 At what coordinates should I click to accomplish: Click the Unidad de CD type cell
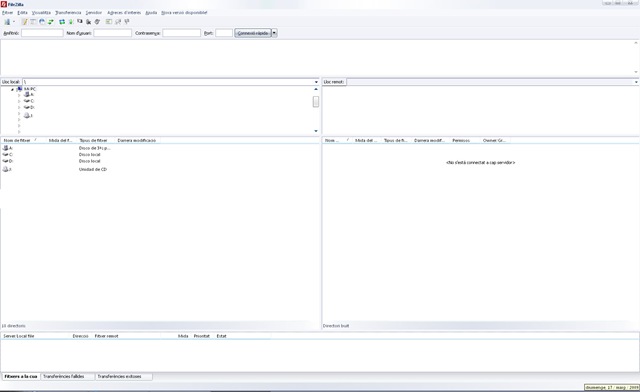93,169
